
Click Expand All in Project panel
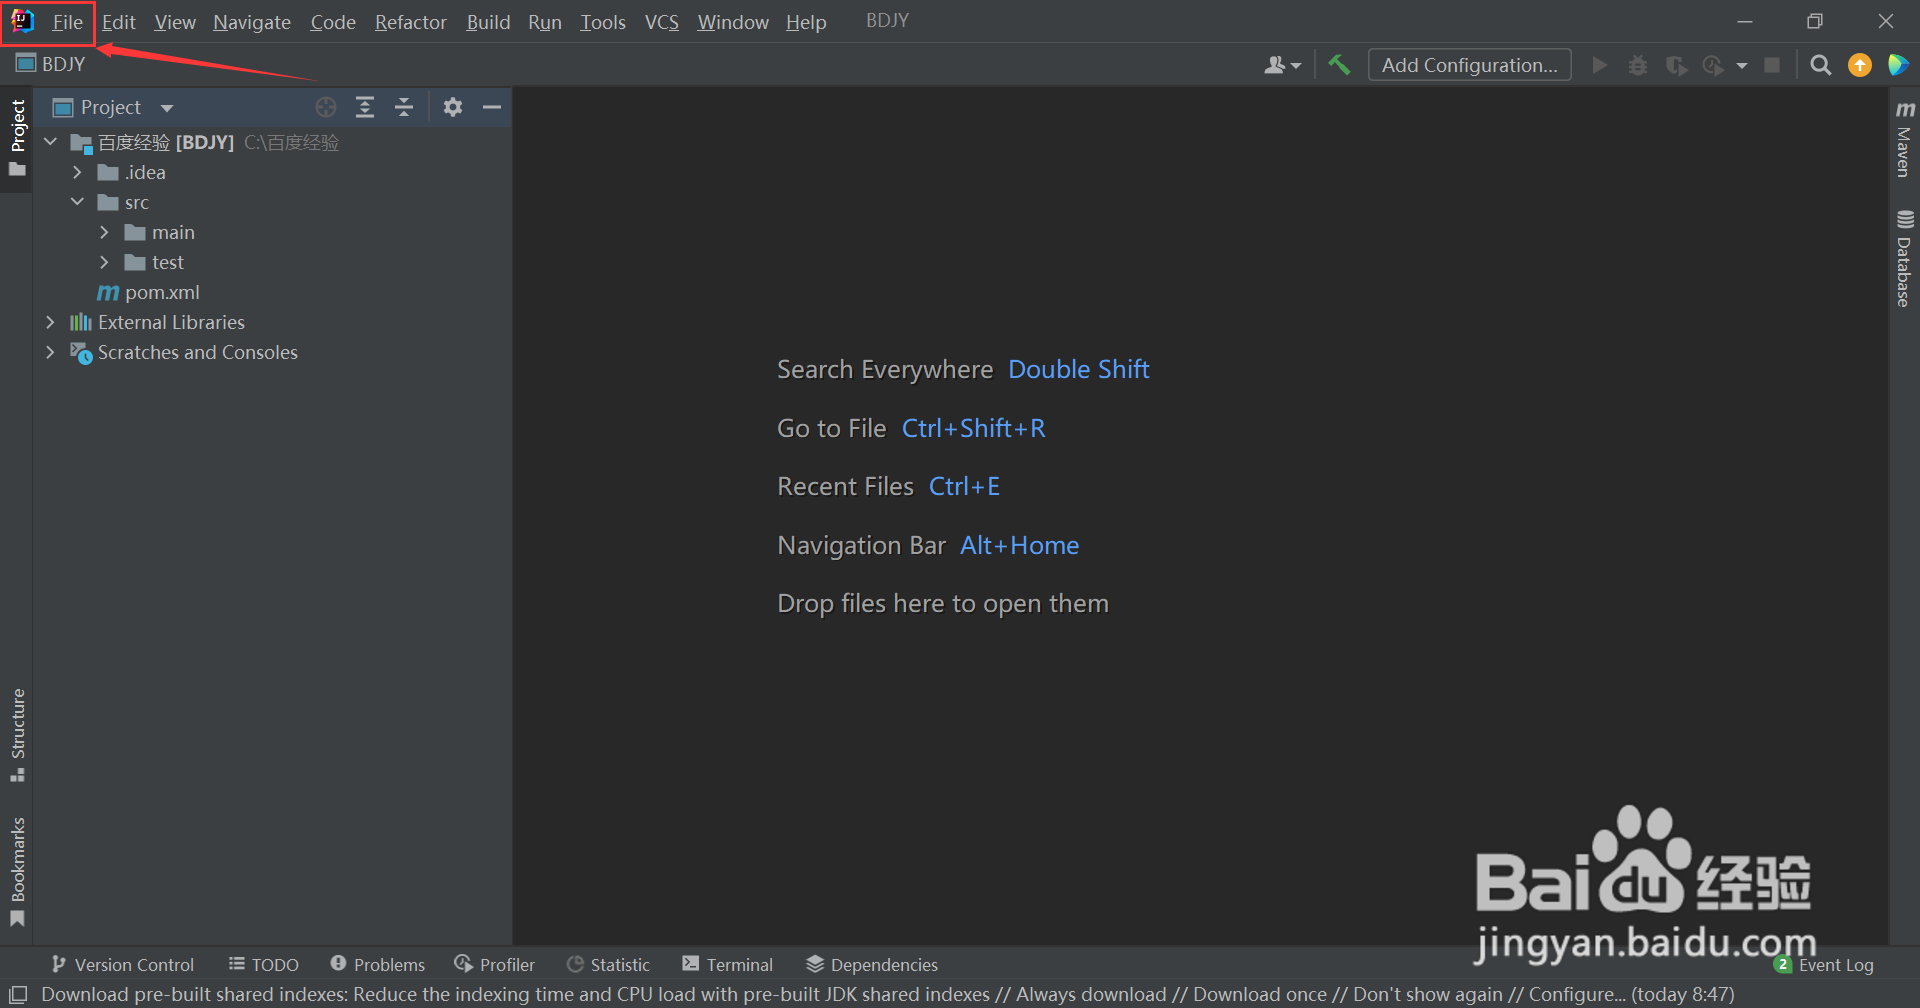point(365,107)
